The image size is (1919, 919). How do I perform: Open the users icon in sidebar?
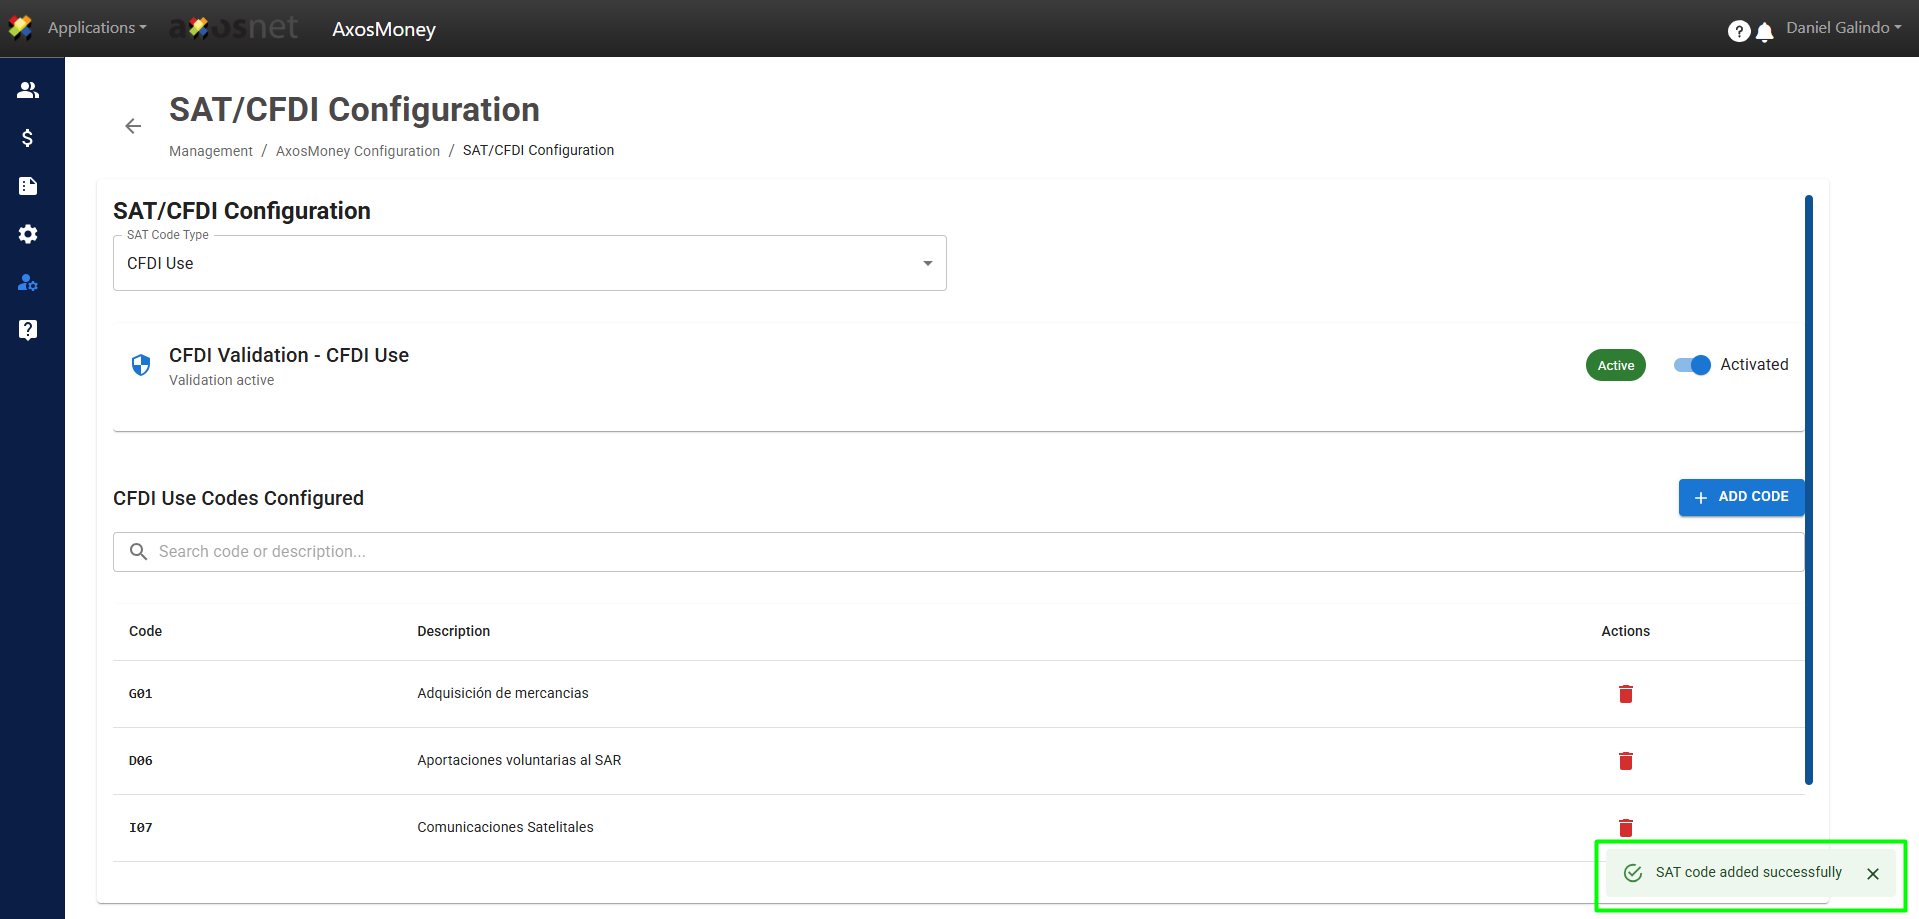tap(28, 90)
